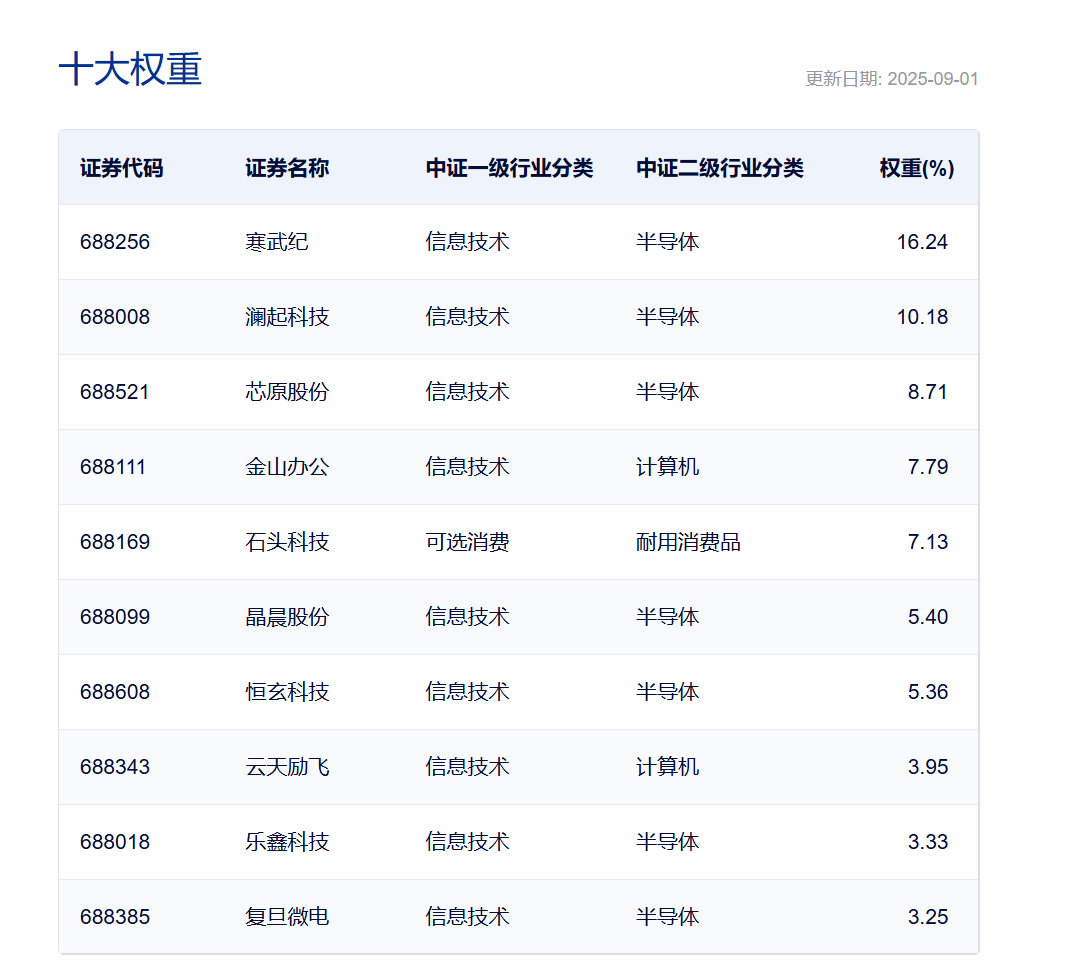This screenshot has width=1070, height=975.
Task: Select security code 688521
Action: [115, 392]
